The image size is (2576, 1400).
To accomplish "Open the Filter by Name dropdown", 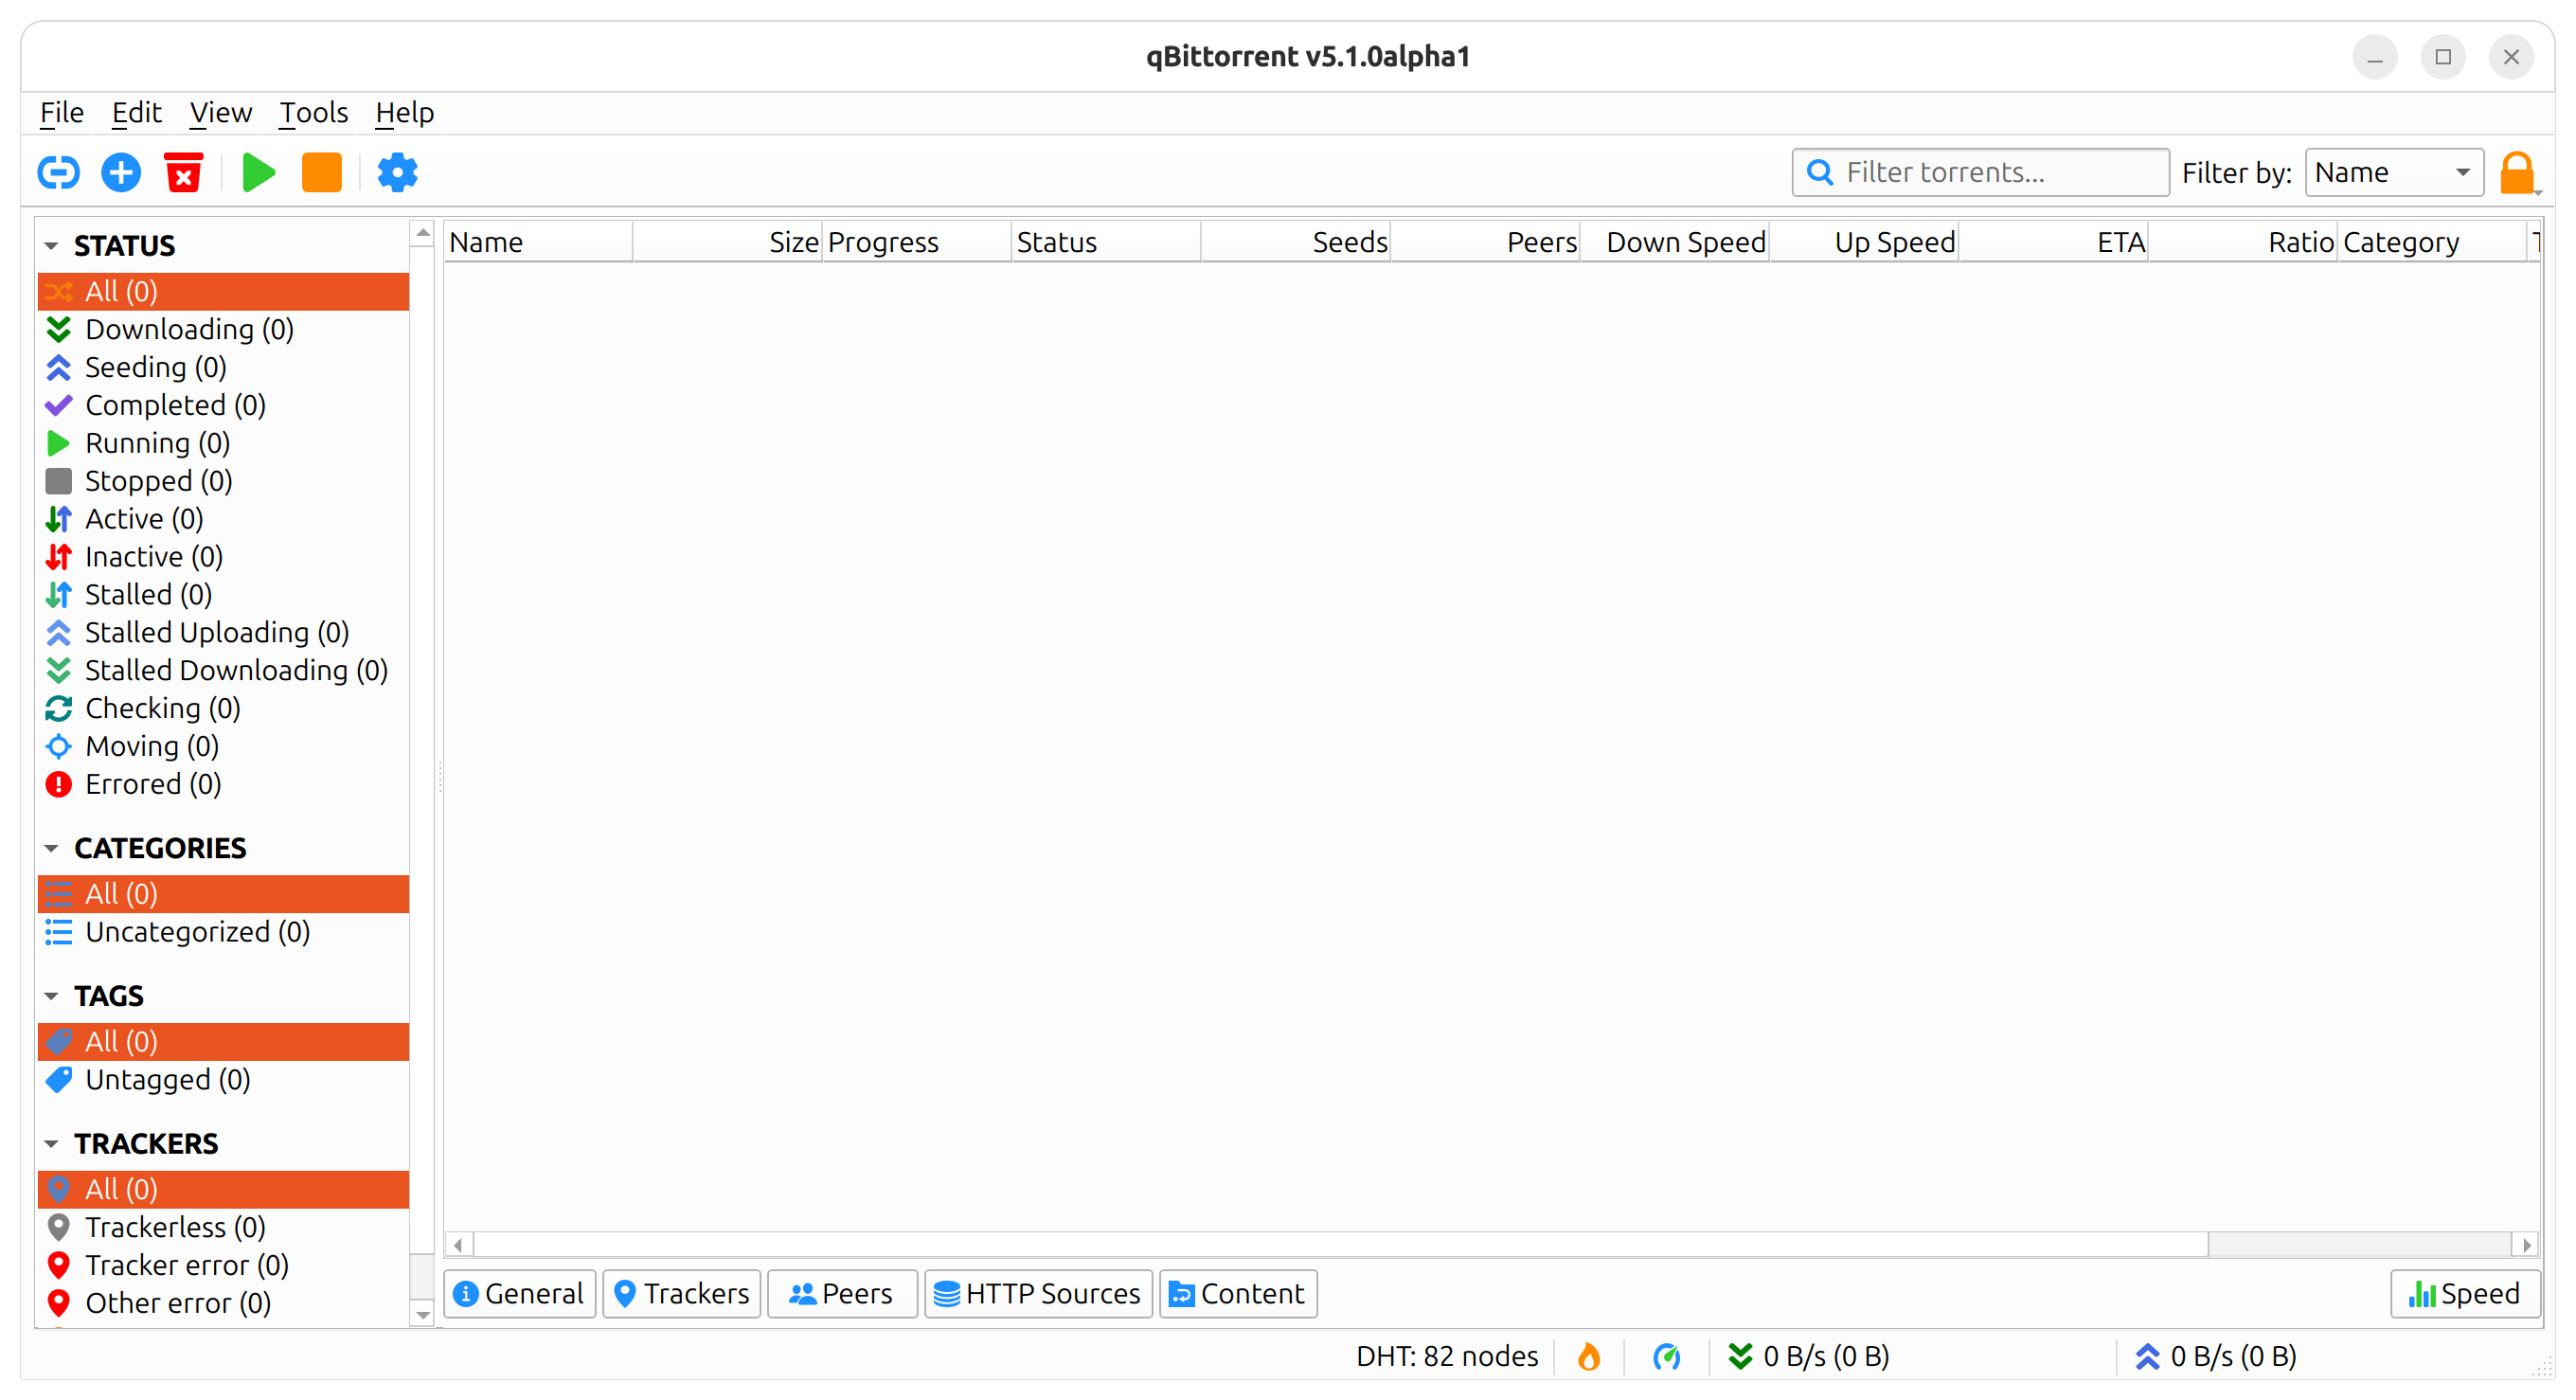I will [x=2393, y=172].
